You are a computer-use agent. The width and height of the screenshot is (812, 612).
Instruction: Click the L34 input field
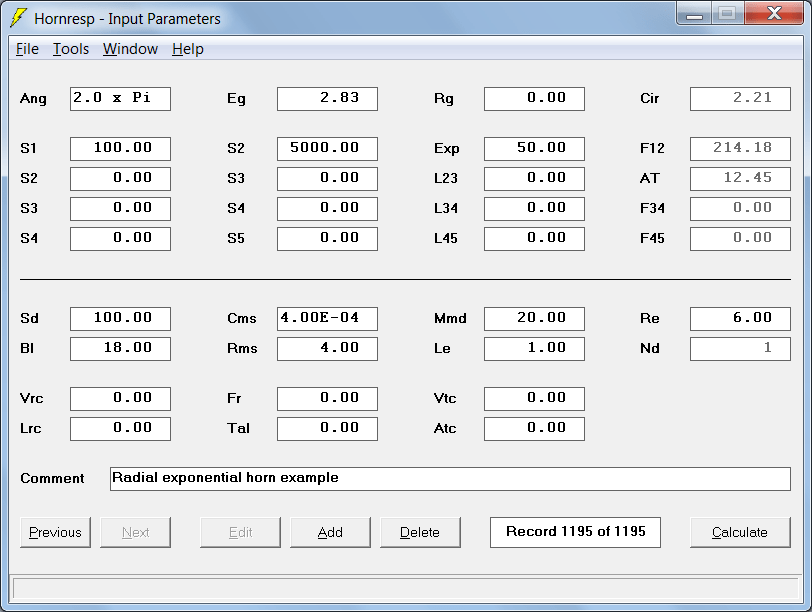click(x=534, y=209)
